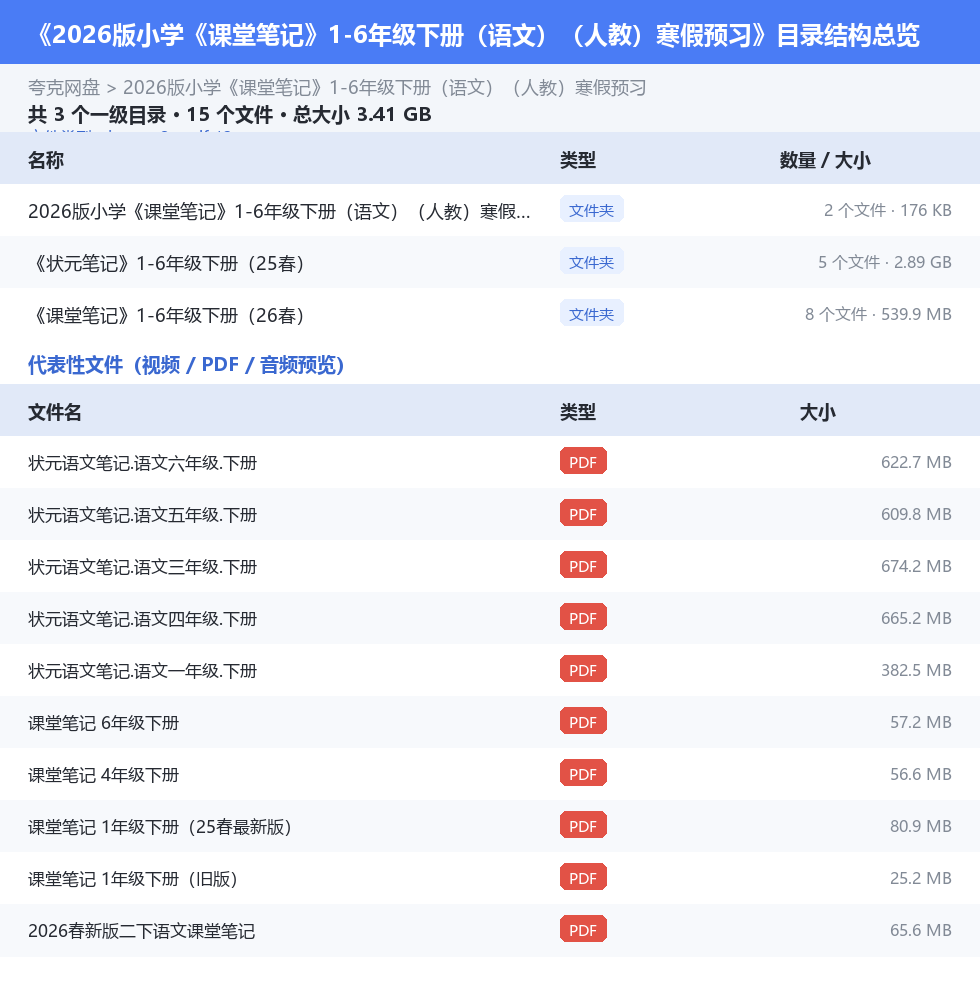Open folder 2026版小学《课堂笔记》1-6年级下册（语文）（人教）寒假...
Viewport: 980px width, 988px height.
[x=279, y=211]
